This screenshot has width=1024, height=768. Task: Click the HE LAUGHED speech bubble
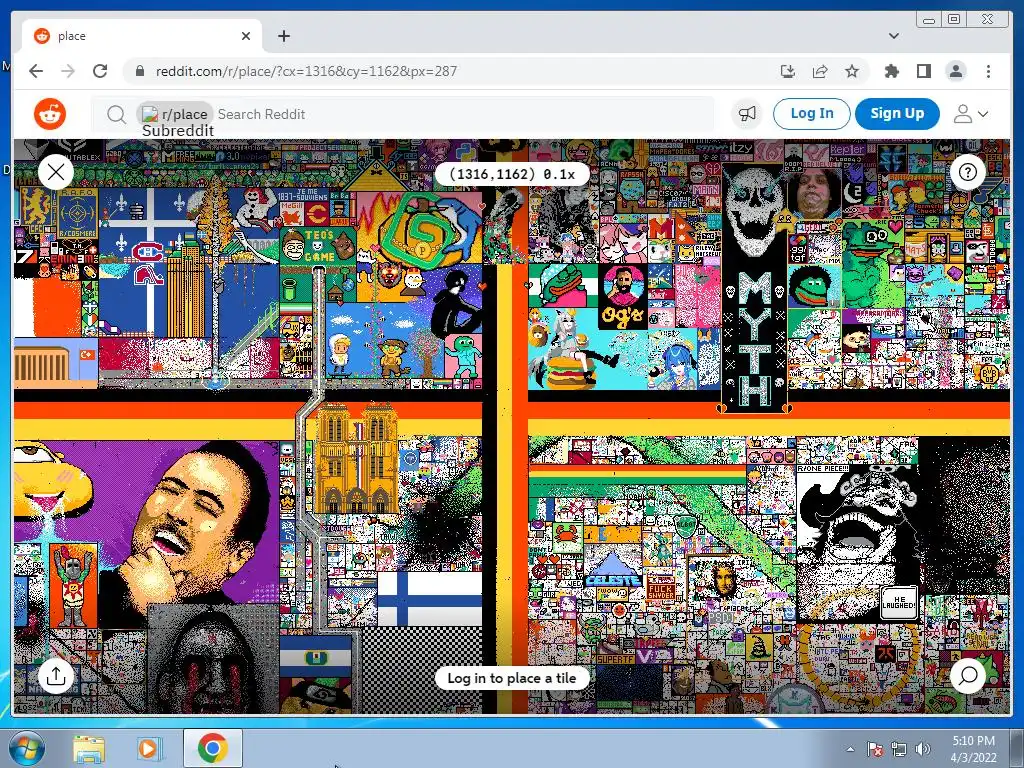(x=899, y=603)
